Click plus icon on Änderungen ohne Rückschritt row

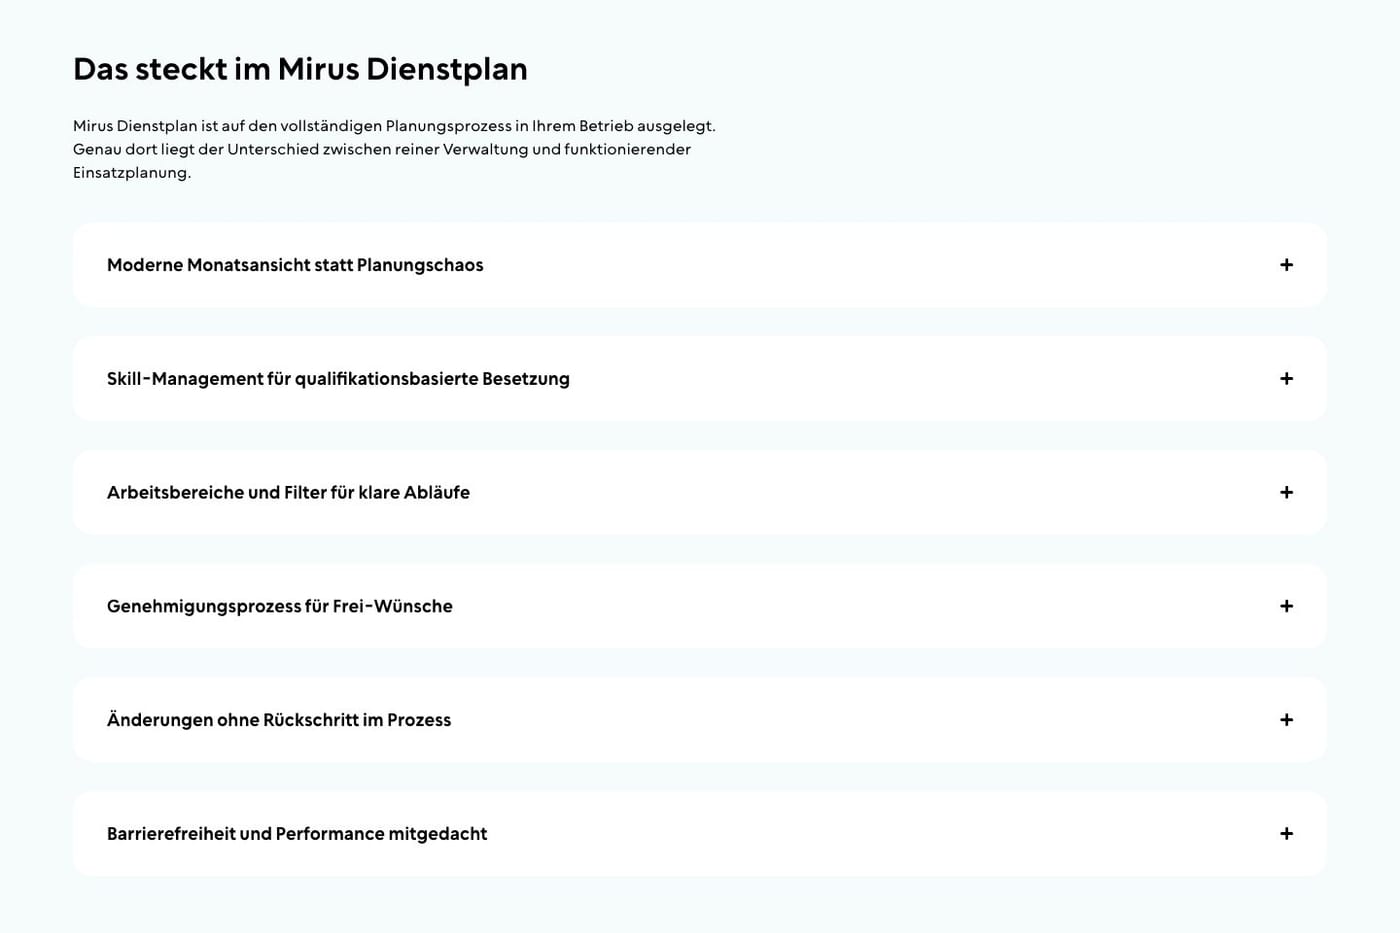click(1286, 720)
